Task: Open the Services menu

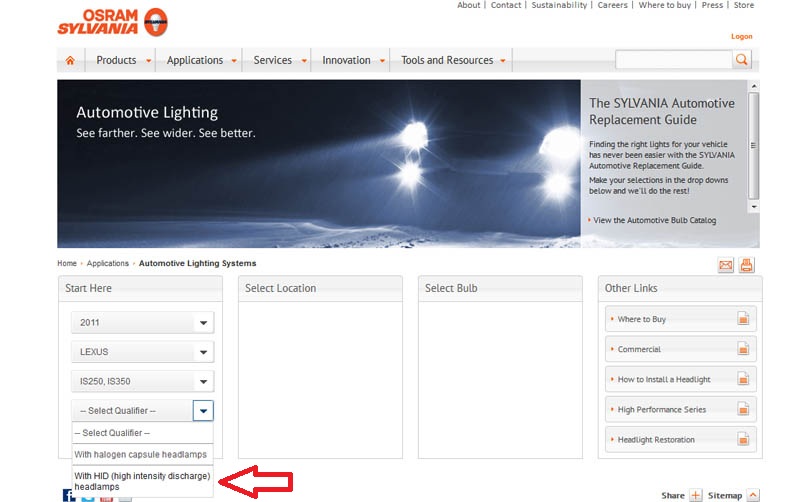Action: point(277,60)
